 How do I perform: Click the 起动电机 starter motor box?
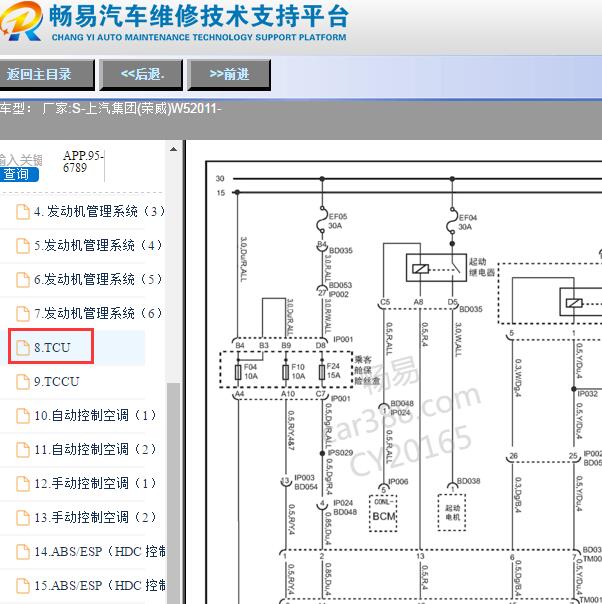(x=452, y=513)
